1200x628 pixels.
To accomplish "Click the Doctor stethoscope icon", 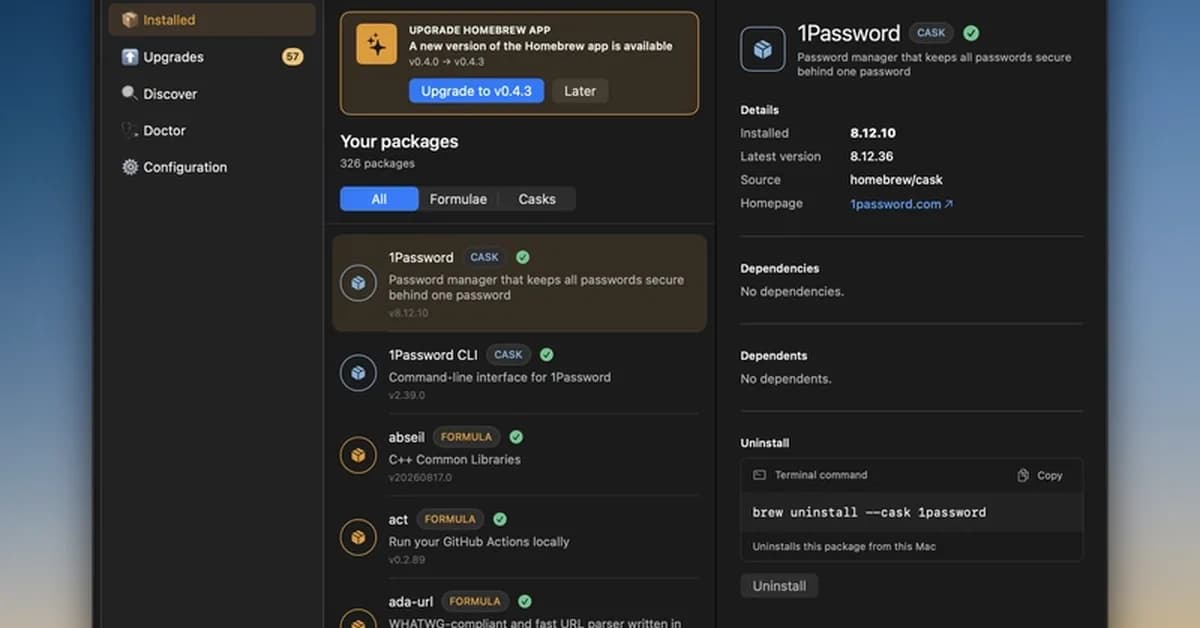I will (x=130, y=130).
